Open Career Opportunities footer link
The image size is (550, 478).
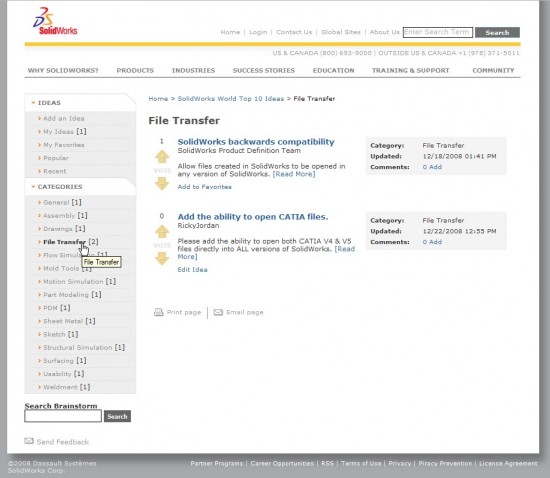282,463
